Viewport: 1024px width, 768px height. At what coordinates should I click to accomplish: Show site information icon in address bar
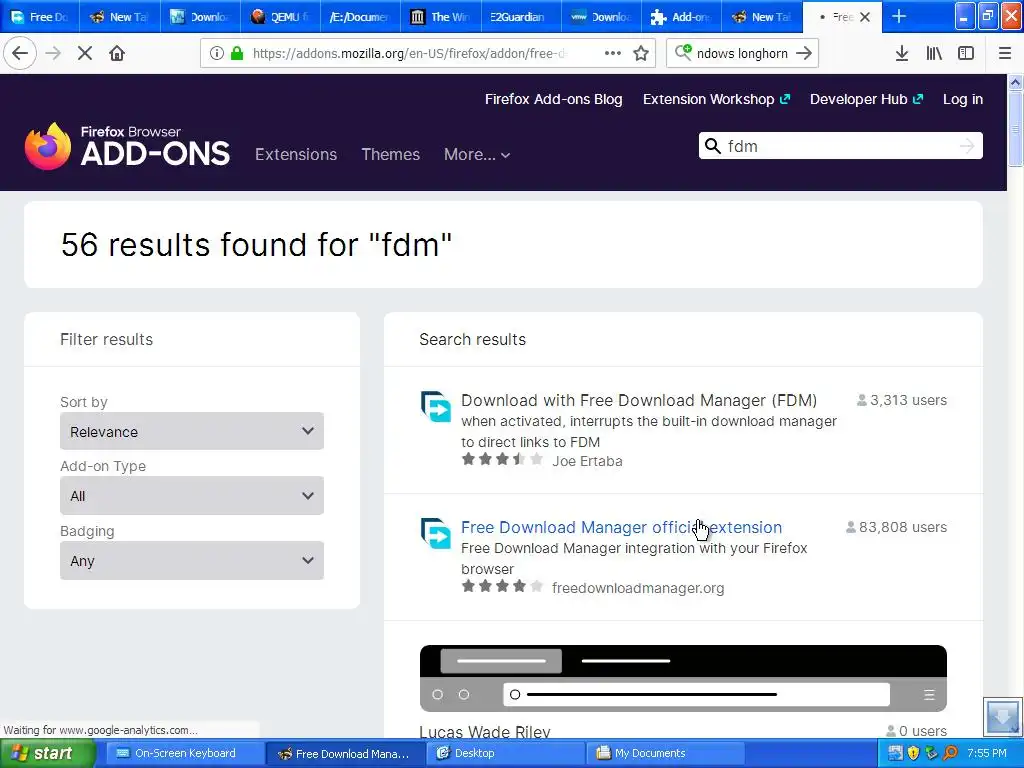[x=217, y=53]
